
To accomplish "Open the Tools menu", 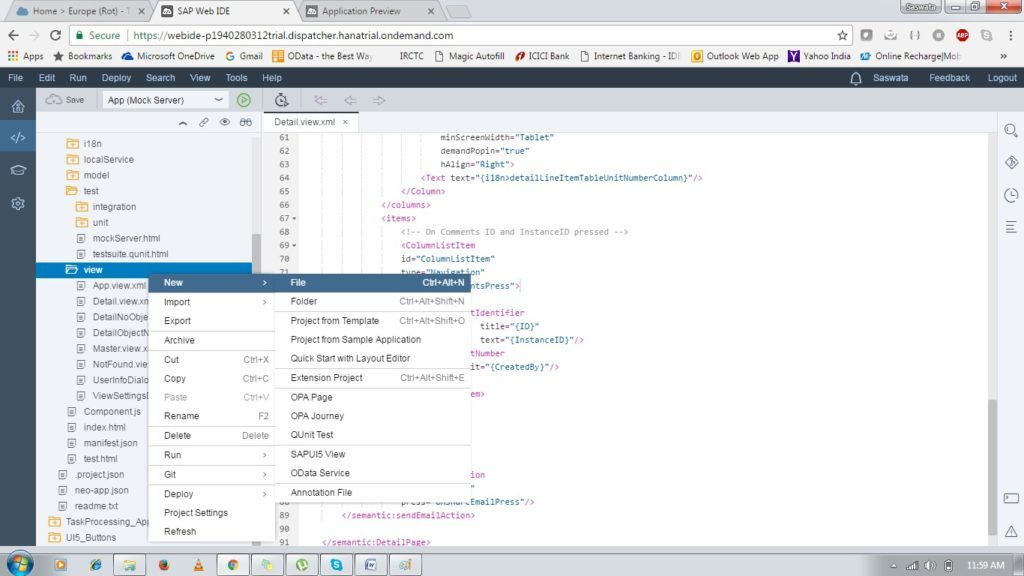I will [x=236, y=78].
